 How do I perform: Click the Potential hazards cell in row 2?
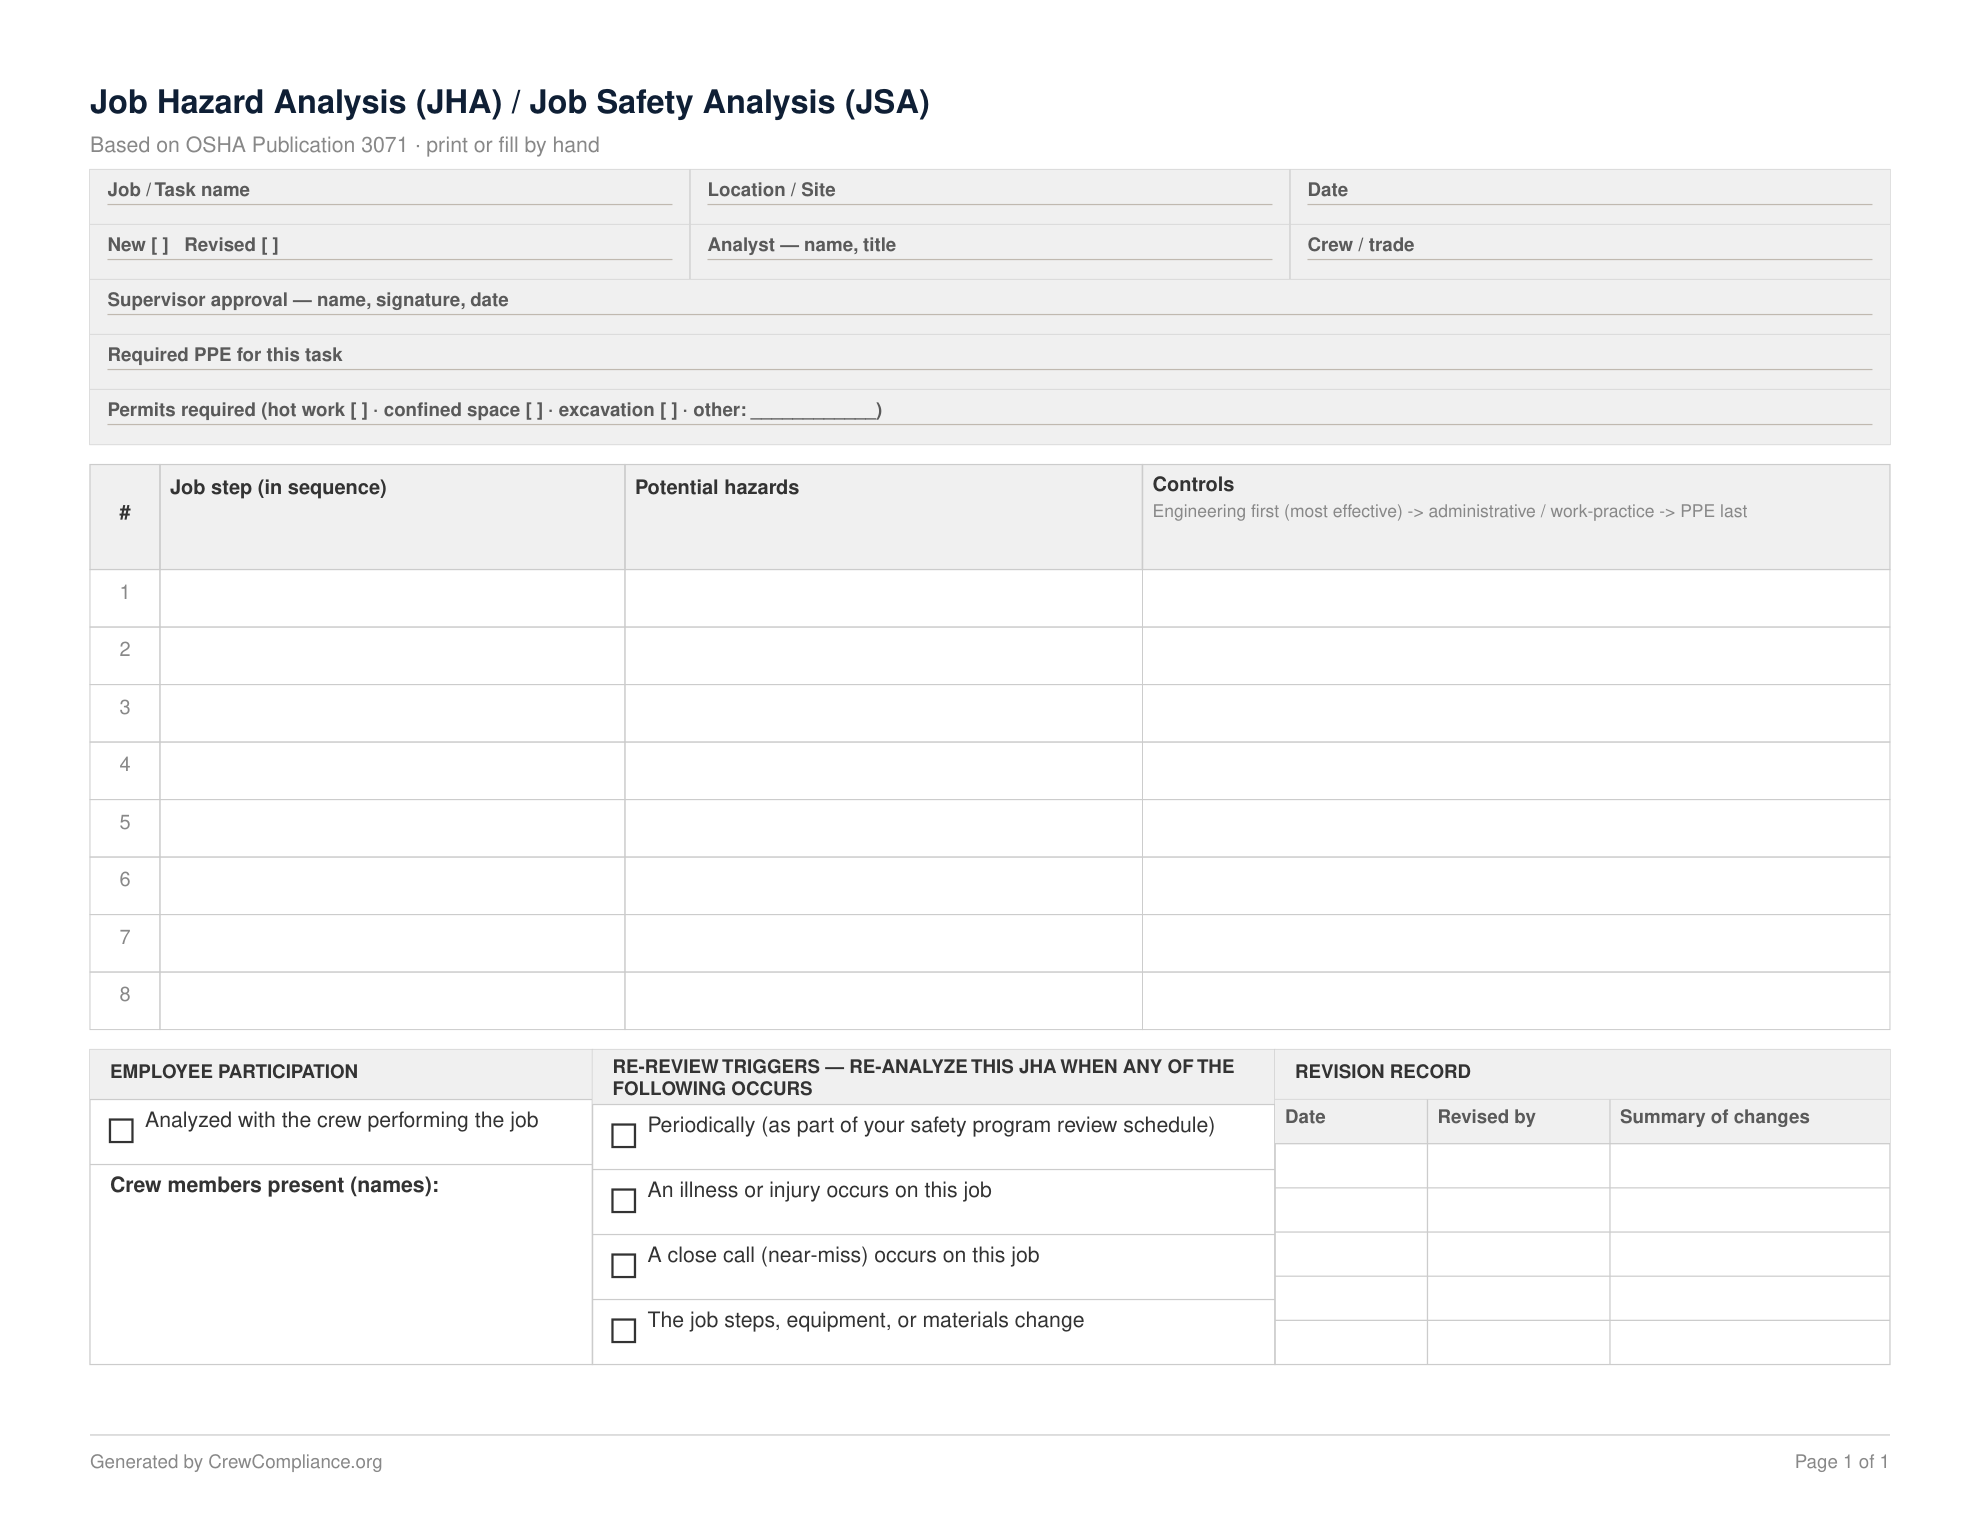[x=883, y=656]
